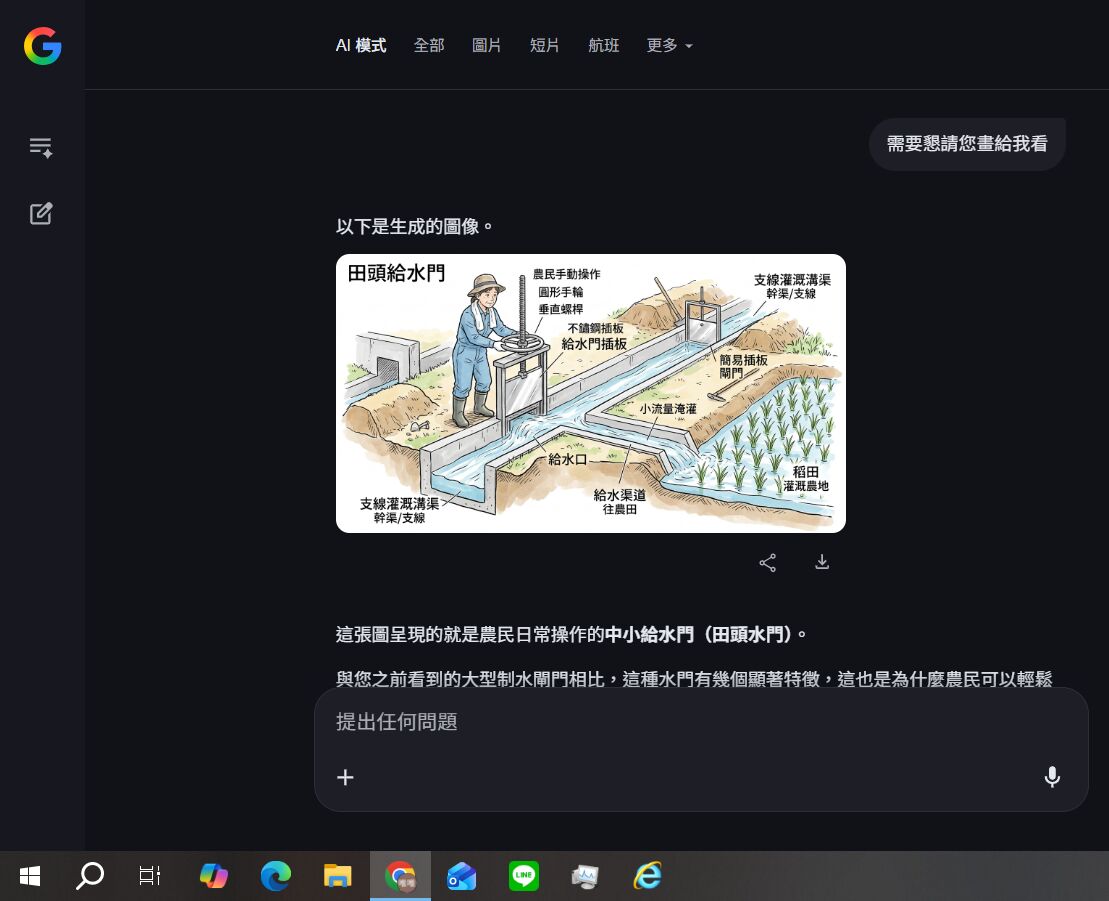Switch to the 圖片 tab
This screenshot has height=901, width=1109.
pyautogui.click(x=487, y=46)
